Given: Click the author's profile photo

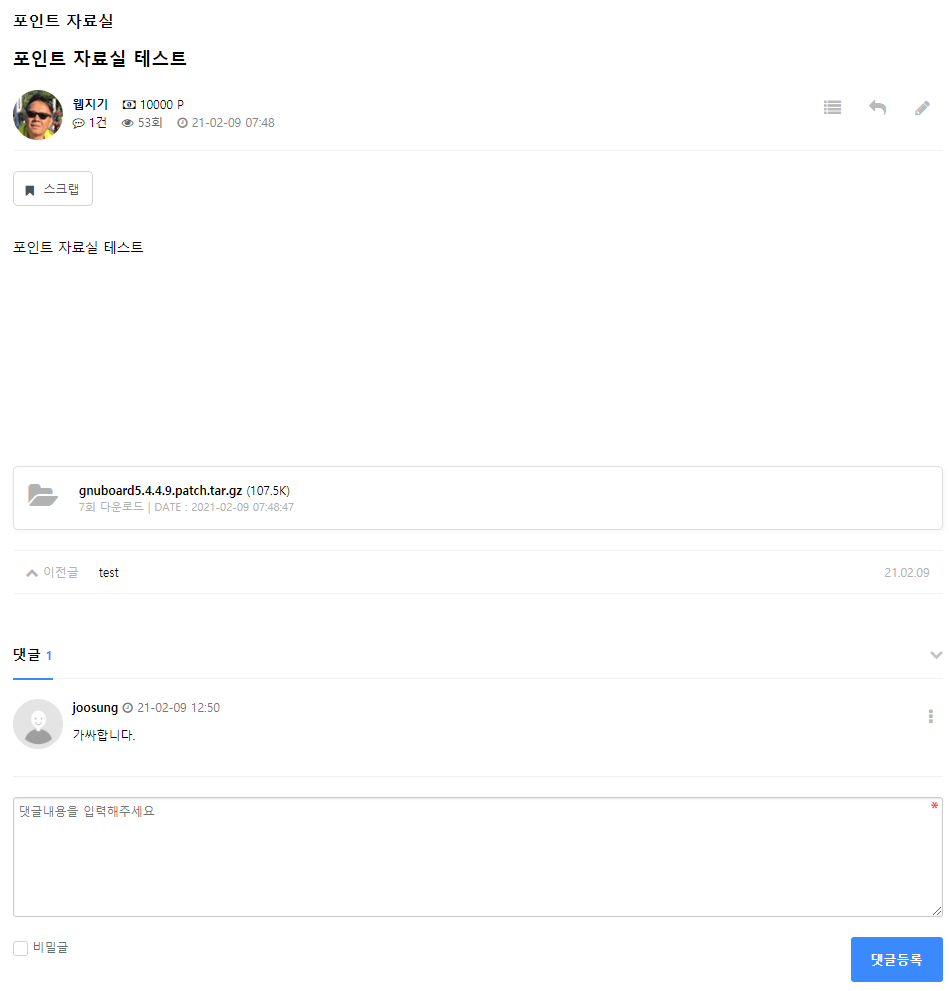Looking at the screenshot, I should click(x=38, y=115).
